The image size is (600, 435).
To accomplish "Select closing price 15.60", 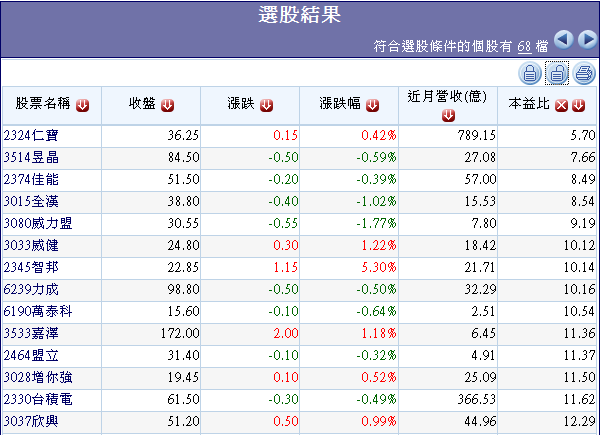I will tap(183, 311).
